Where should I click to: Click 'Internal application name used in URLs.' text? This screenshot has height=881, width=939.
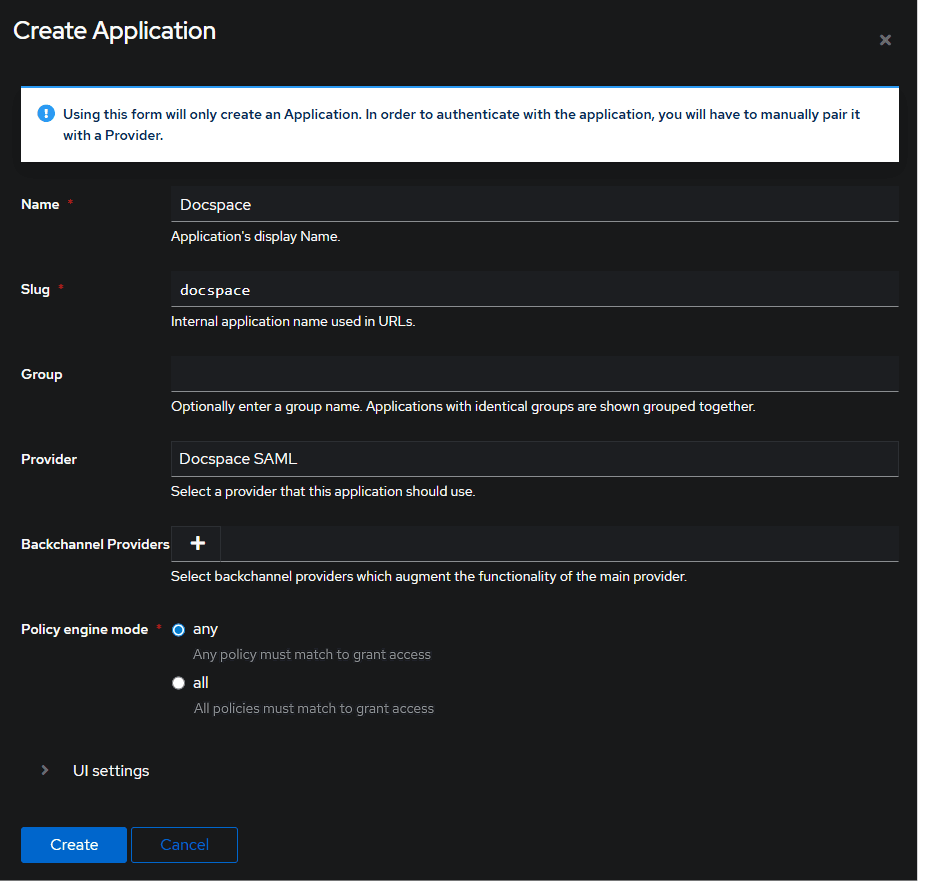pyautogui.click(x=293, y=322)
